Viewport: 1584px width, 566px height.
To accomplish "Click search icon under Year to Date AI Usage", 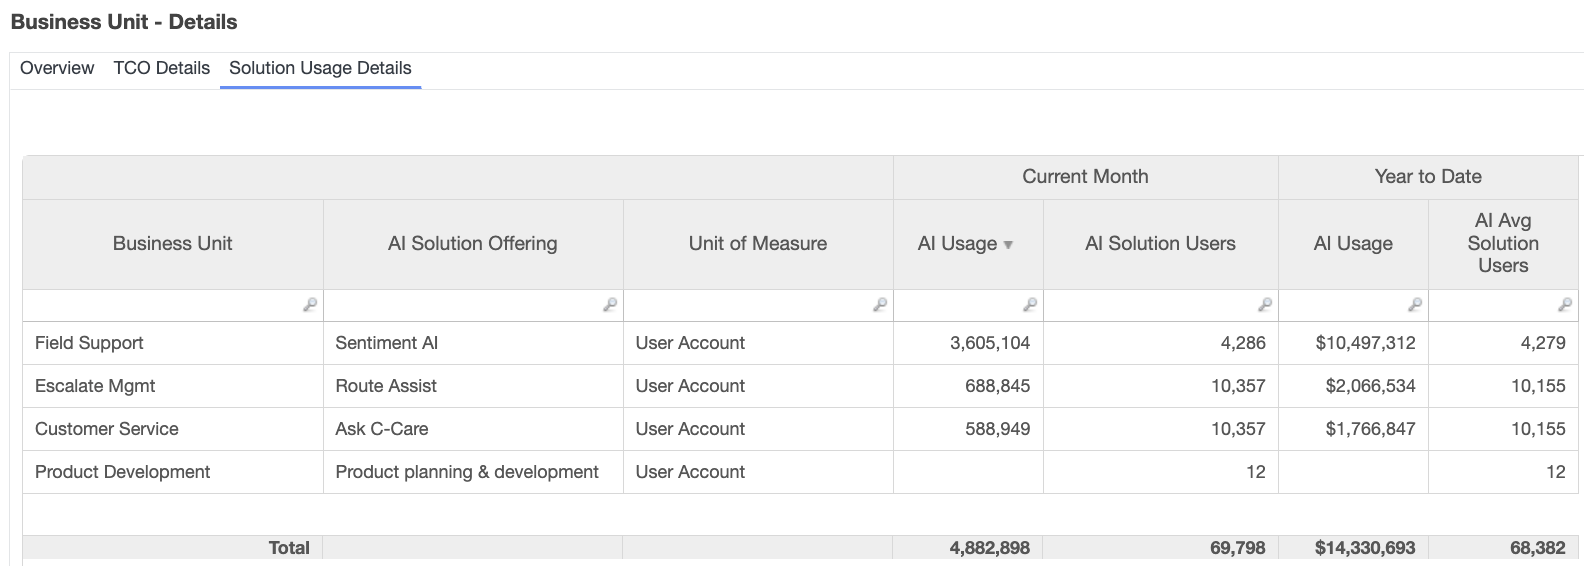I will (x=1415, y=305).
